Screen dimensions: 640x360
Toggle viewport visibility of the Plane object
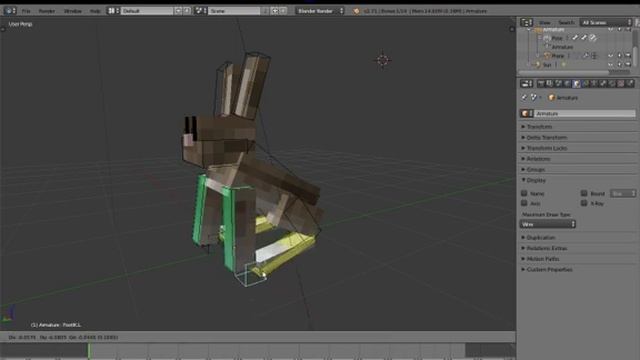[x=611, y=56]
